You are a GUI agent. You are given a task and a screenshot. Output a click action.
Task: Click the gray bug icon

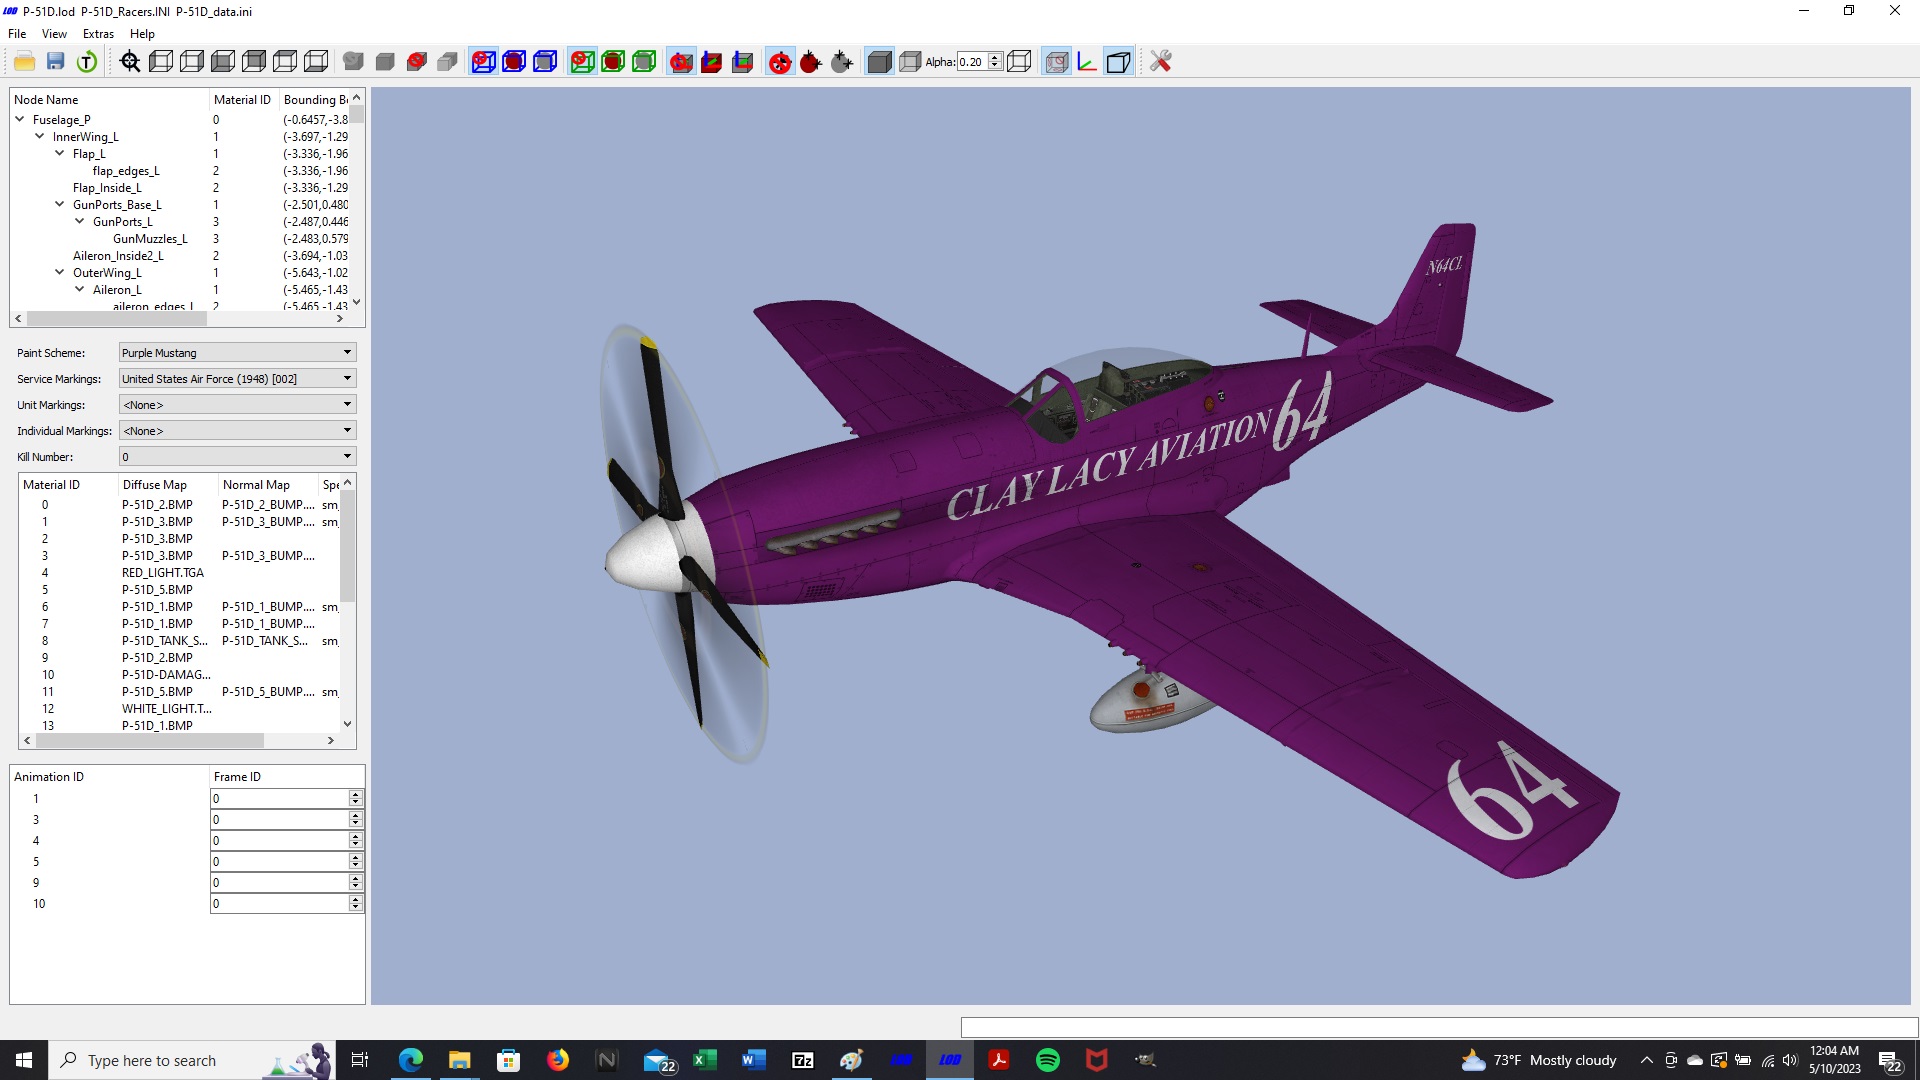[x=842, y=62]
